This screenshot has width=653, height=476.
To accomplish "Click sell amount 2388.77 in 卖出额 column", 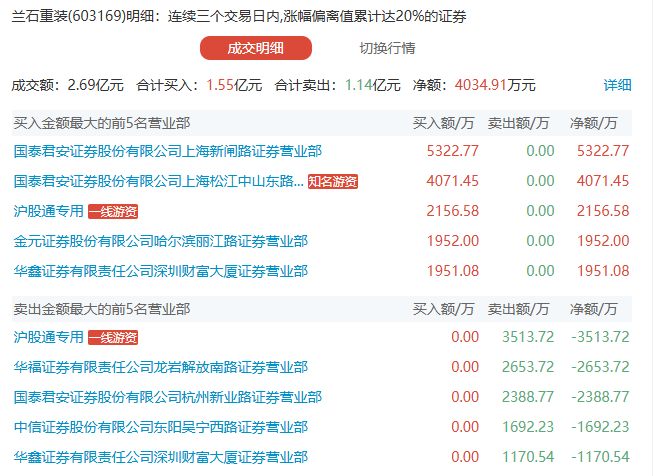I will coord(528,396).
